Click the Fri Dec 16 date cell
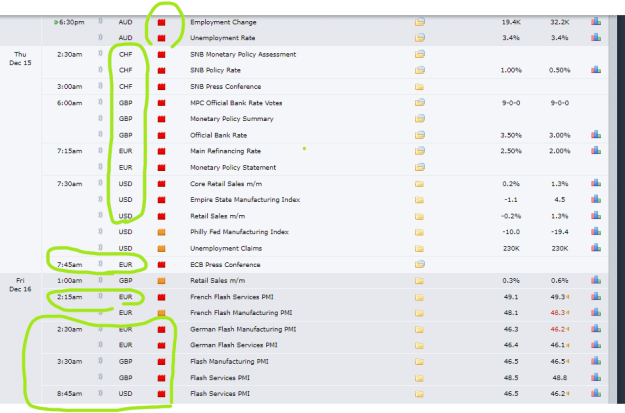Image resolution: width=625 pixels, height=413 pixels. 20,285
